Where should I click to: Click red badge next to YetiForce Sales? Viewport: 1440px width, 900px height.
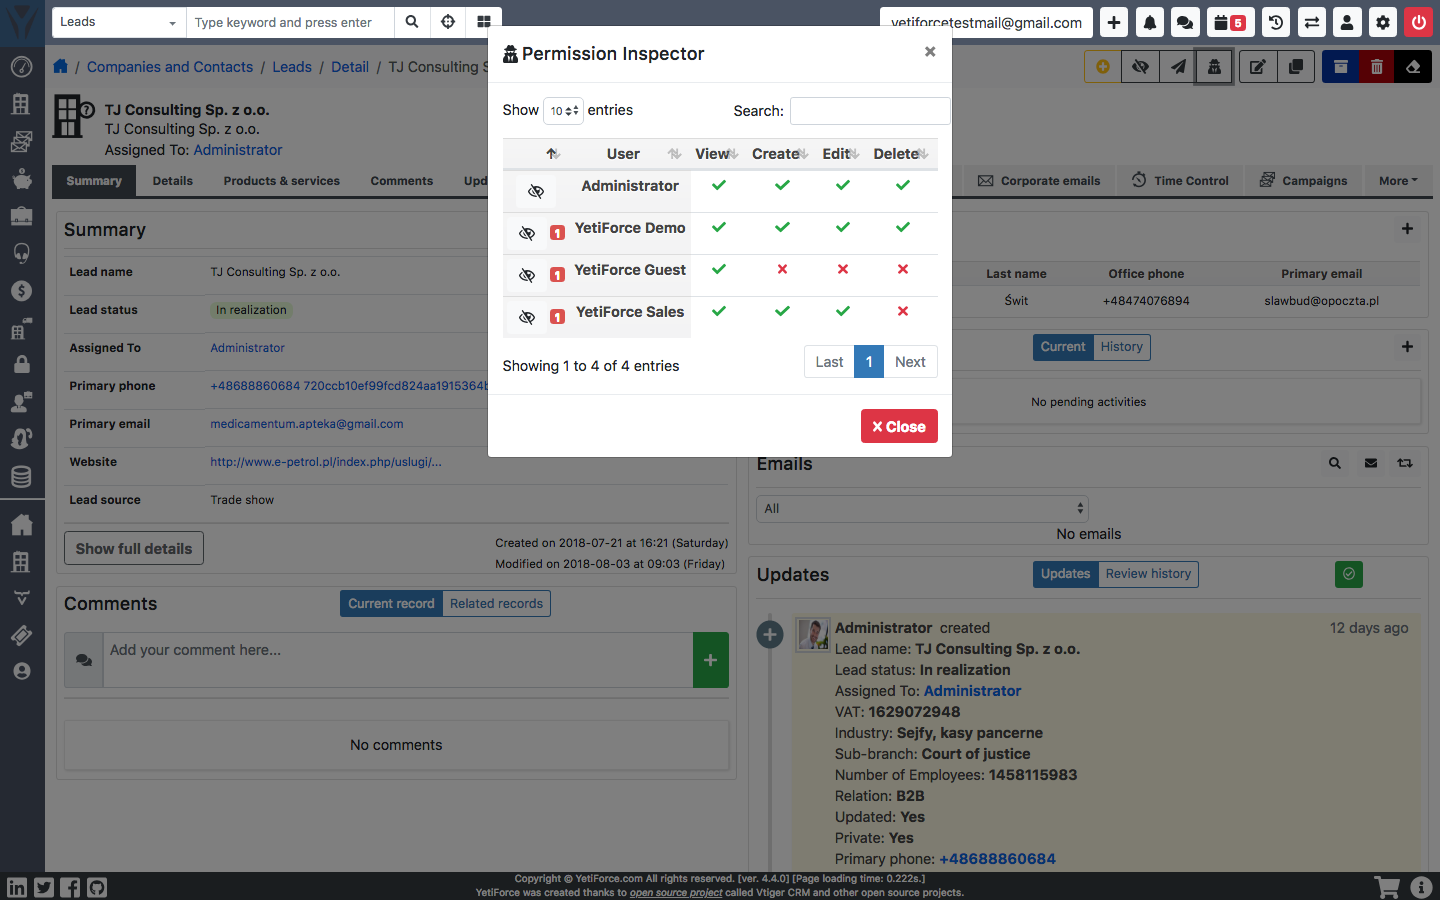coord(558,317)
